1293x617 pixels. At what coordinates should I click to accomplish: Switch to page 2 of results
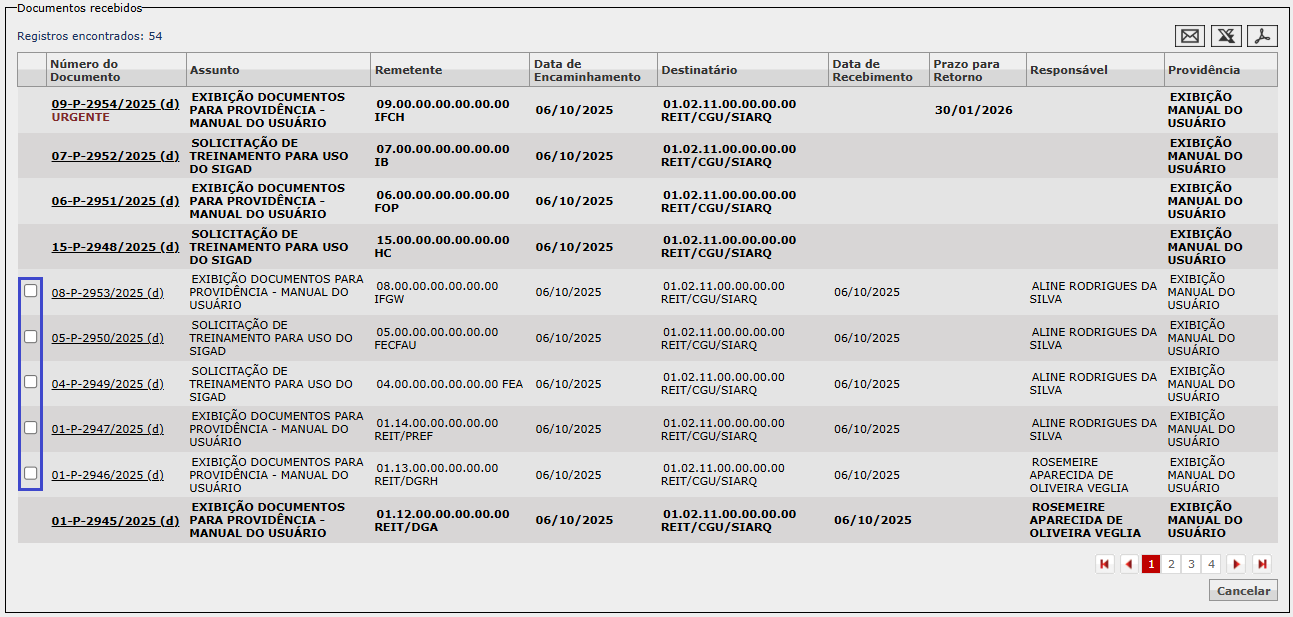pos(1171,564)
